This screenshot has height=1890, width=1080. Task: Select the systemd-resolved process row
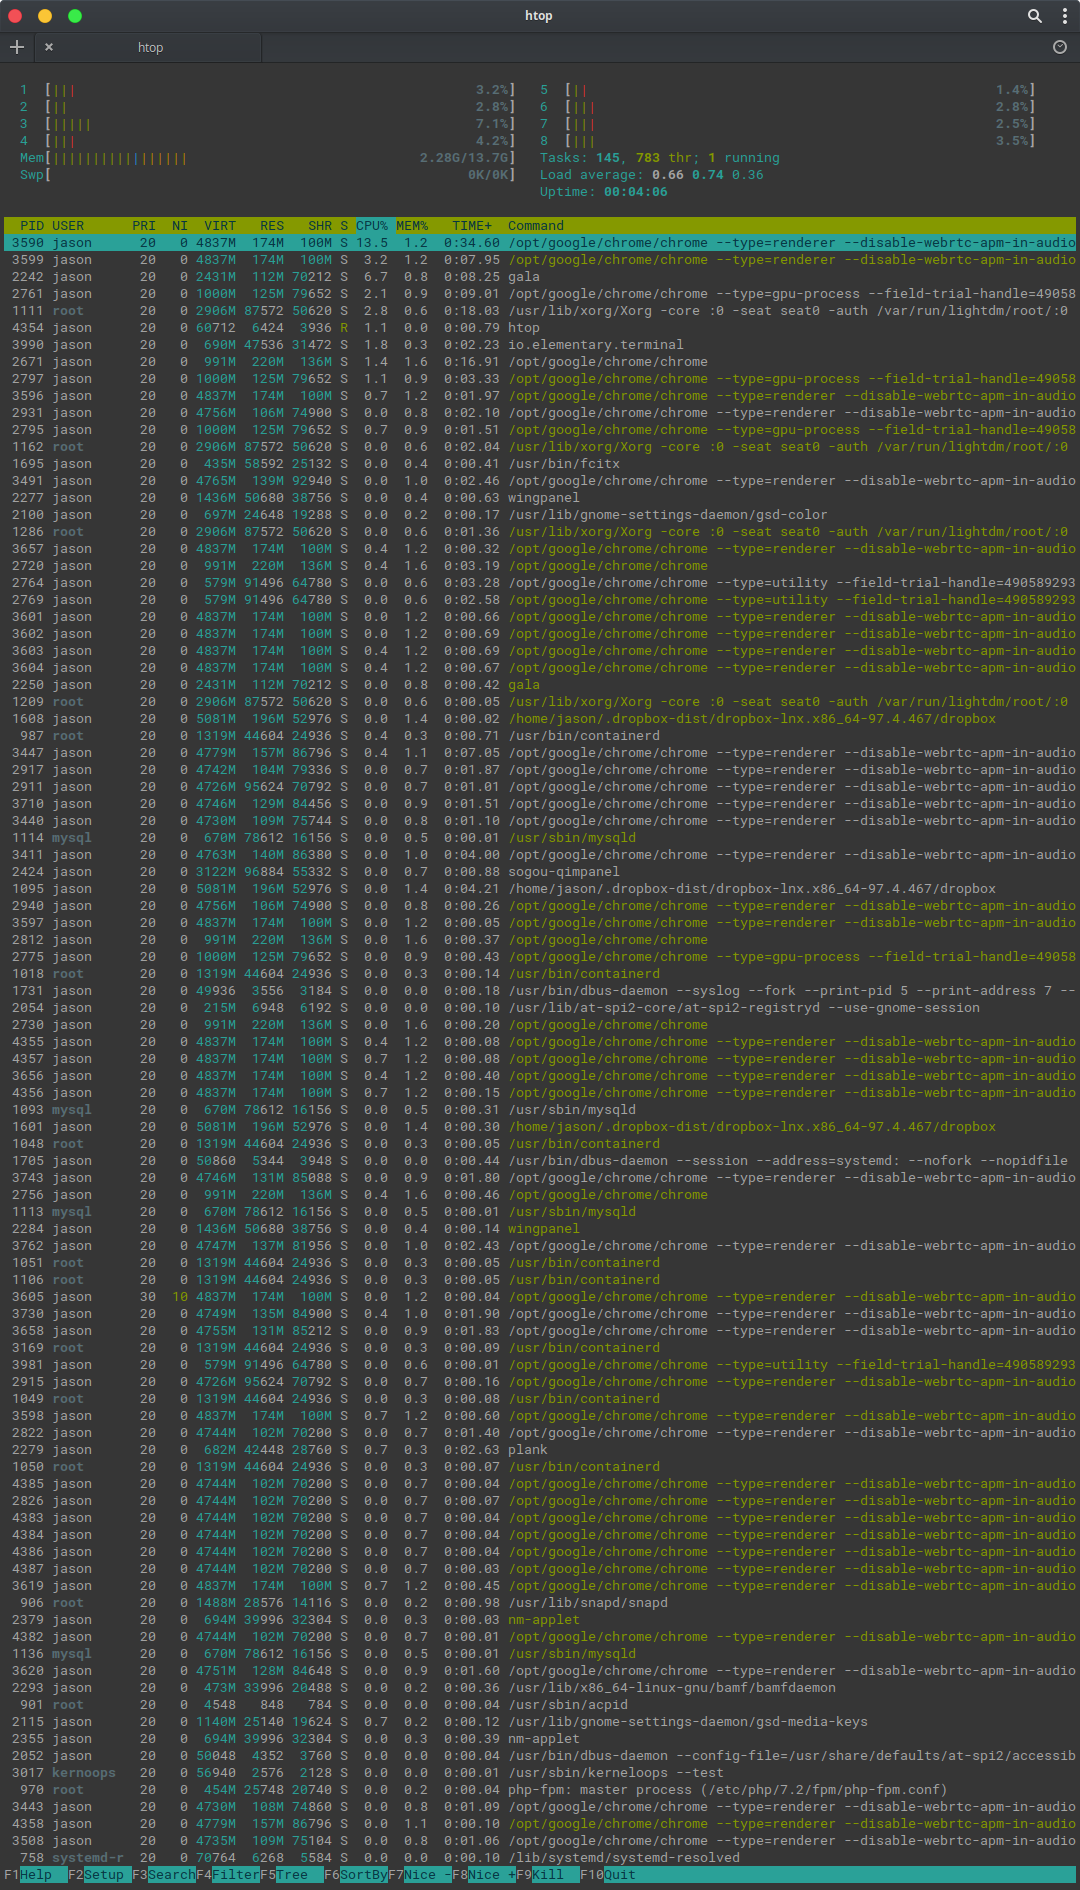click(x=540, y=1858)
